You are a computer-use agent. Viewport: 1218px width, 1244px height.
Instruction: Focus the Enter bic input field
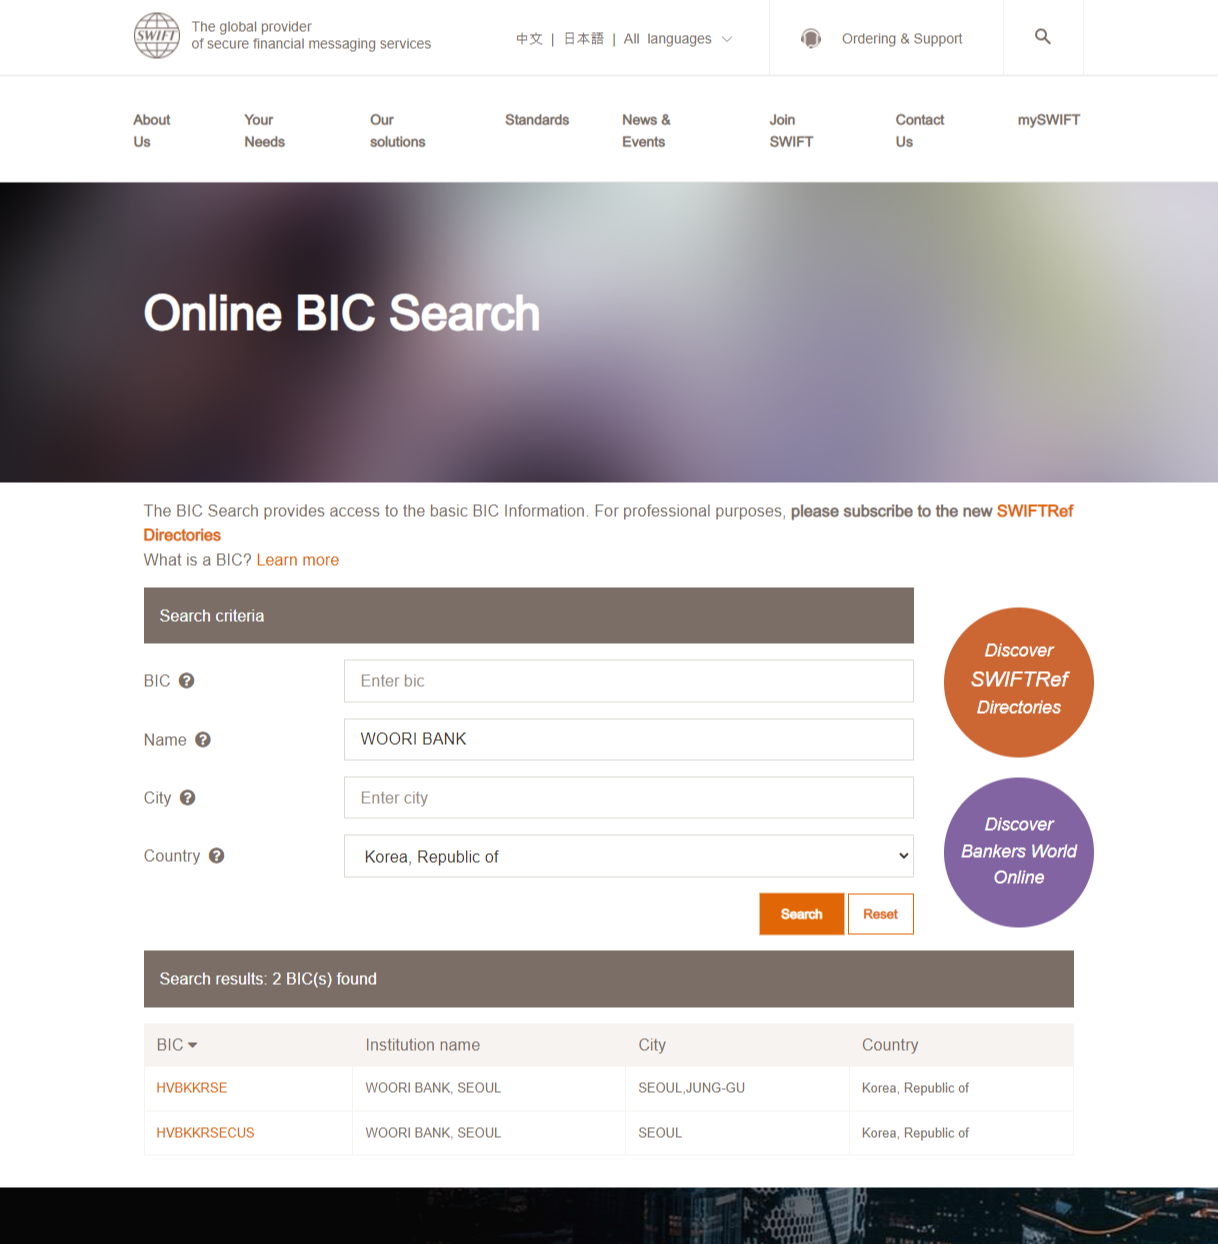pos(629,681)
